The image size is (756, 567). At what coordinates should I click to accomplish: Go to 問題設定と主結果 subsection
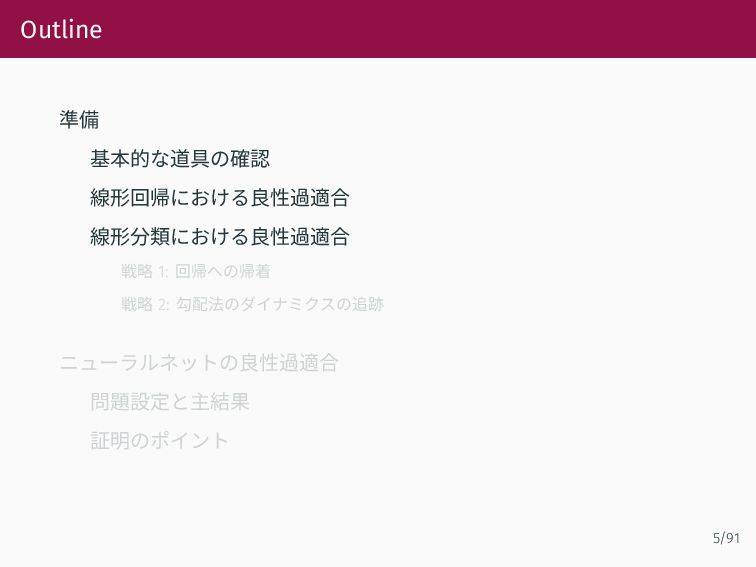click(x=170, y=402)
